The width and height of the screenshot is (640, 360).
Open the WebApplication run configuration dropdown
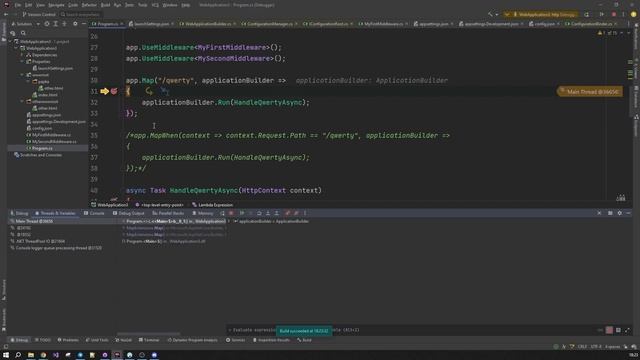coord(542,14)
